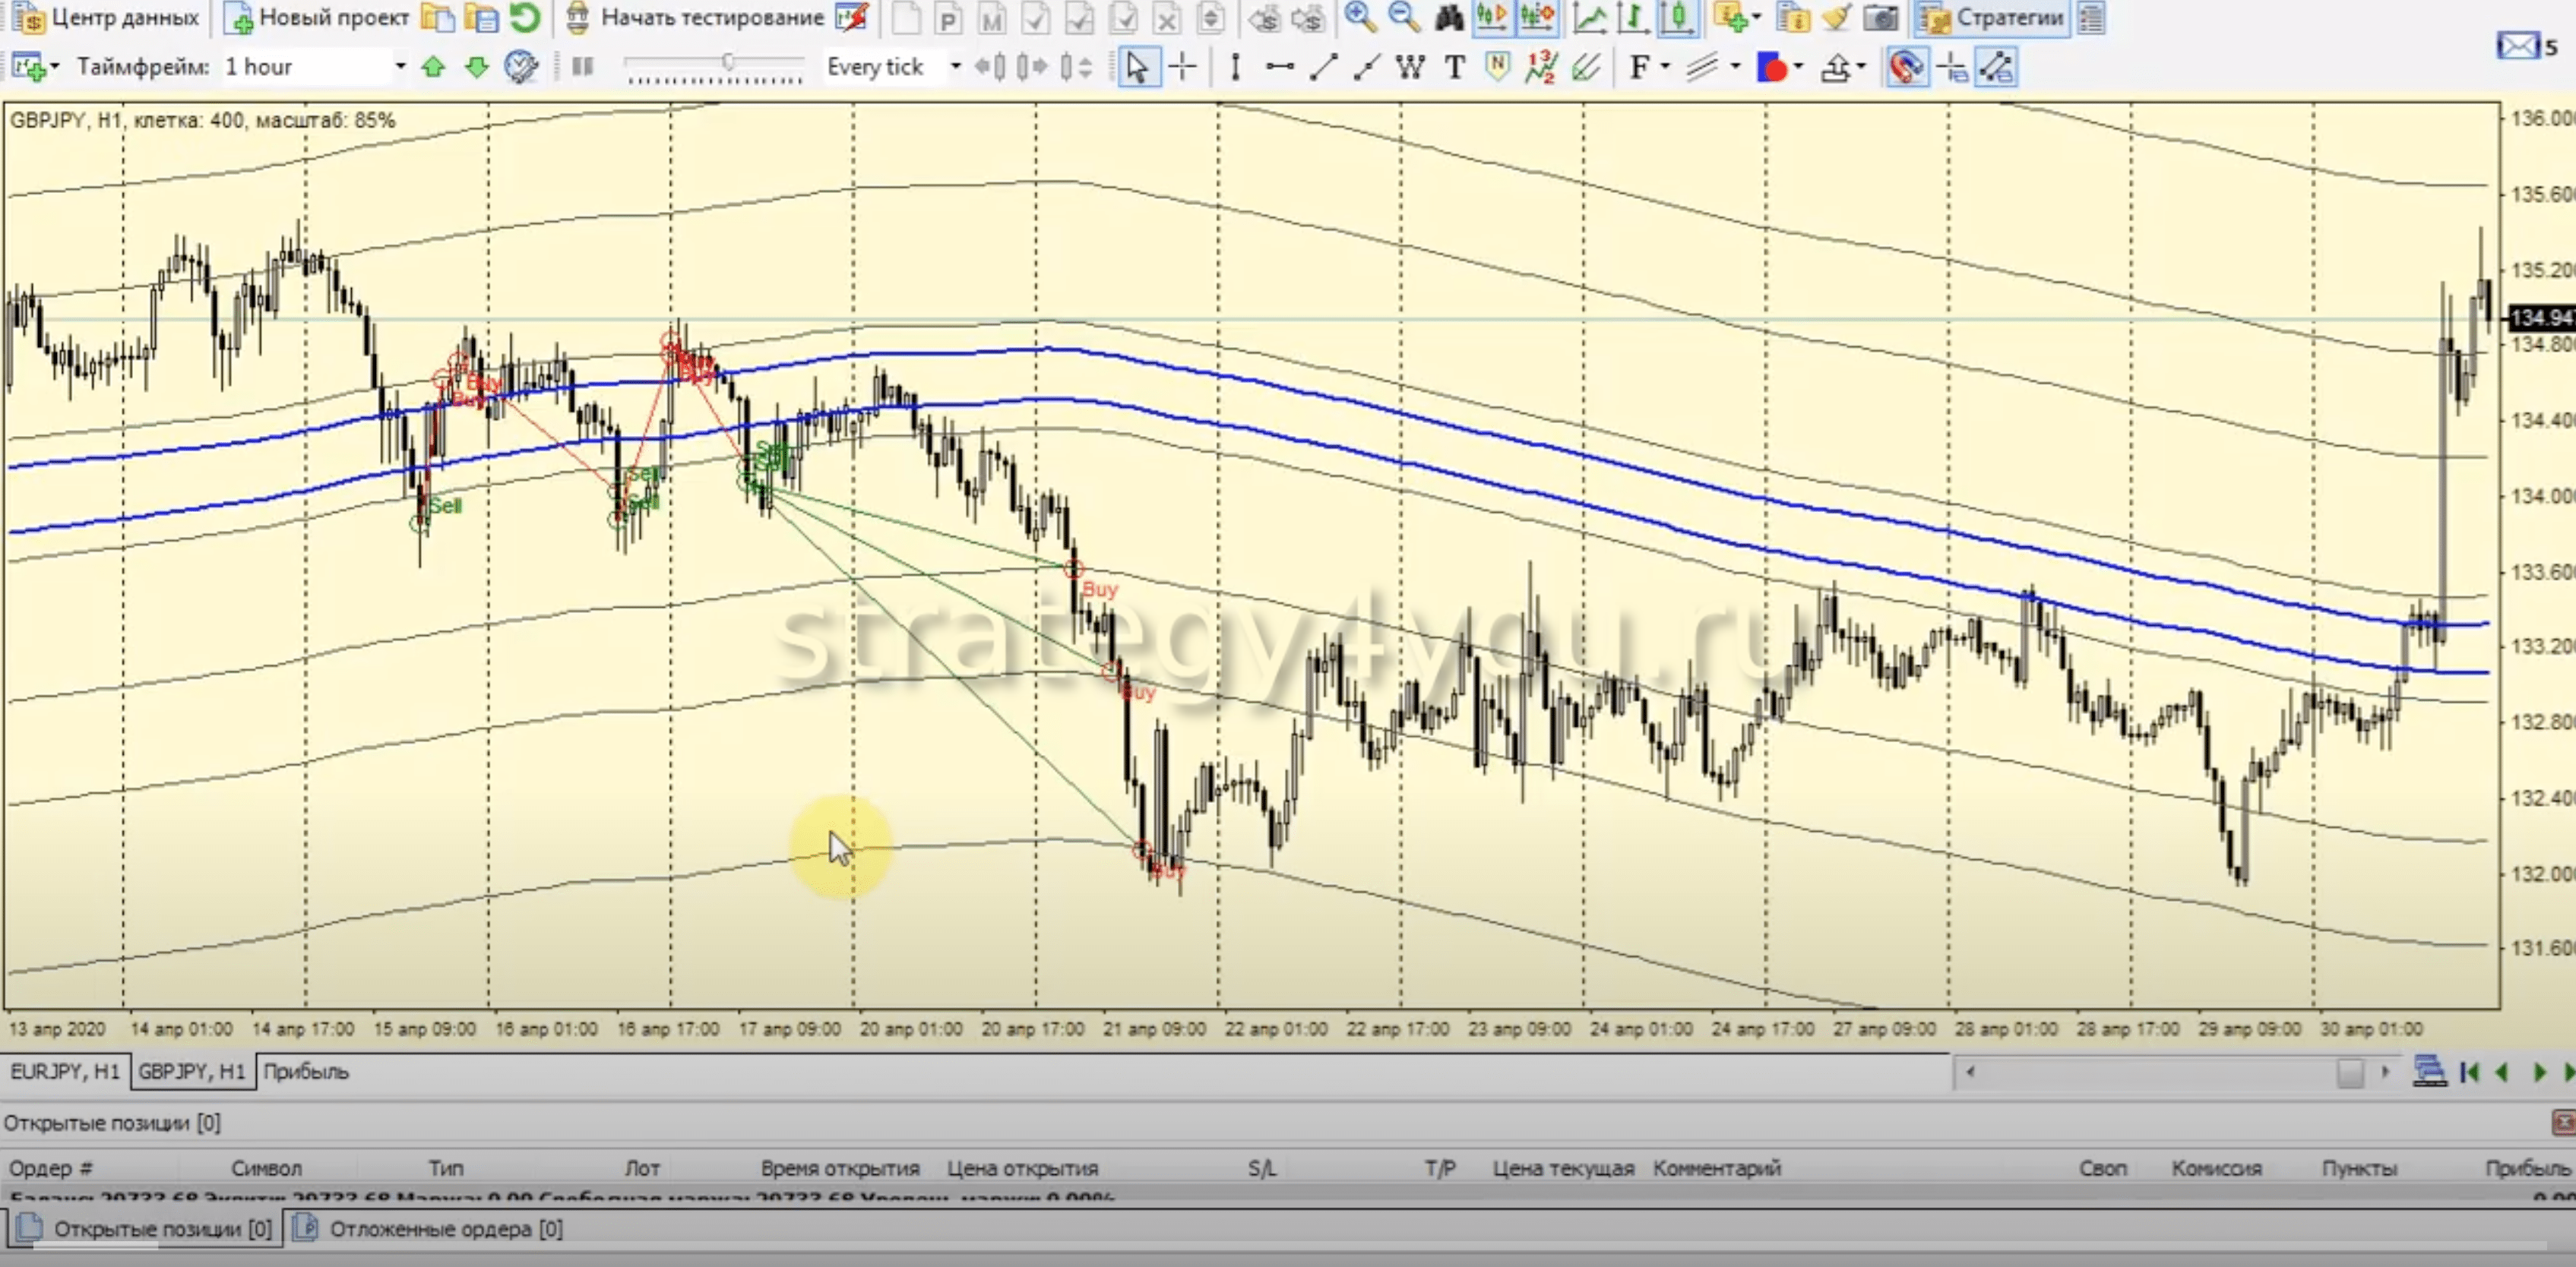The height and width of the screenshot is (1267, 2576).
Task: Click the screenshot camera icon
Action: 1880,17
